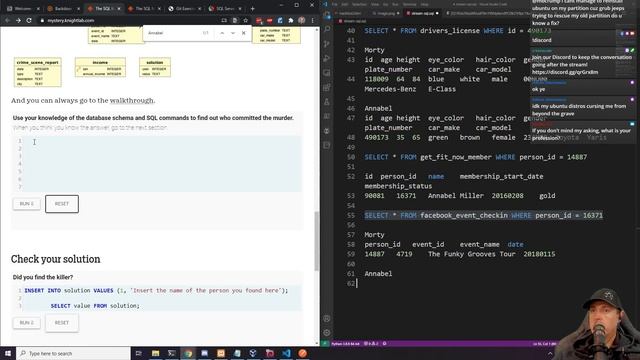Click the RESET button under the query editor
The height and width of the screenshot is (360, 640).
(x=62, y=204)
